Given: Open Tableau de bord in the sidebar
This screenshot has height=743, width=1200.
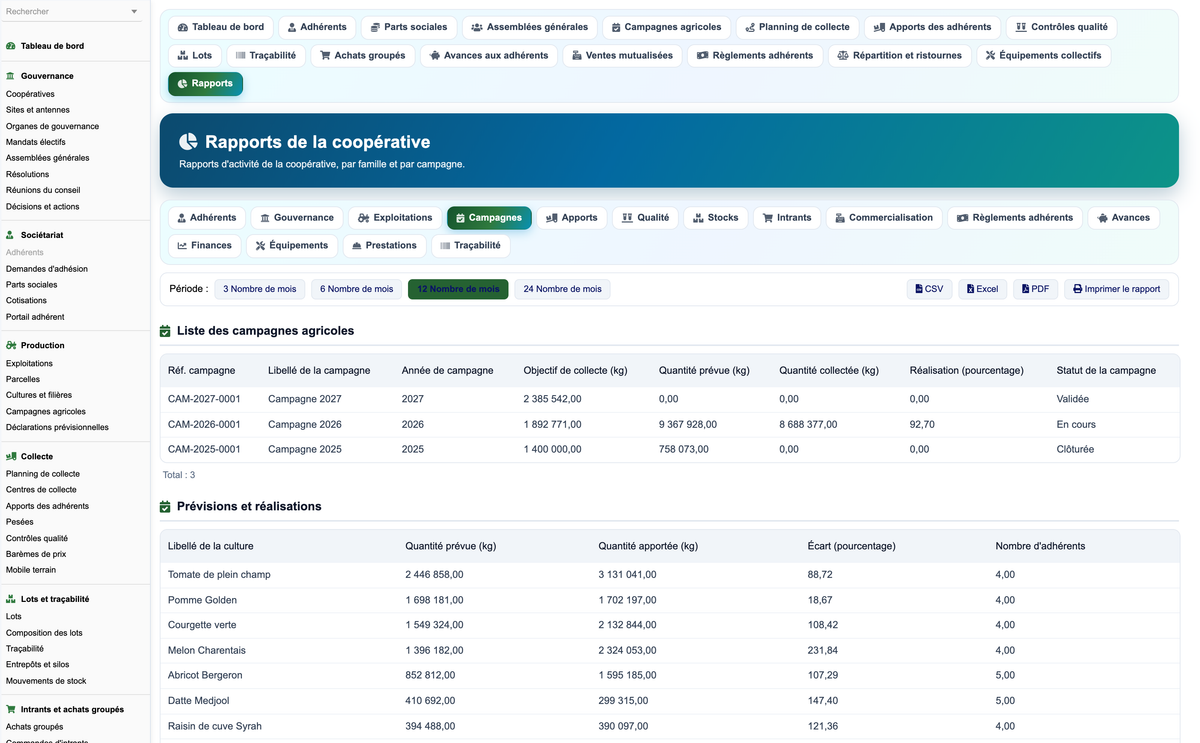Looking at the screenshot, I should [52, 46].
